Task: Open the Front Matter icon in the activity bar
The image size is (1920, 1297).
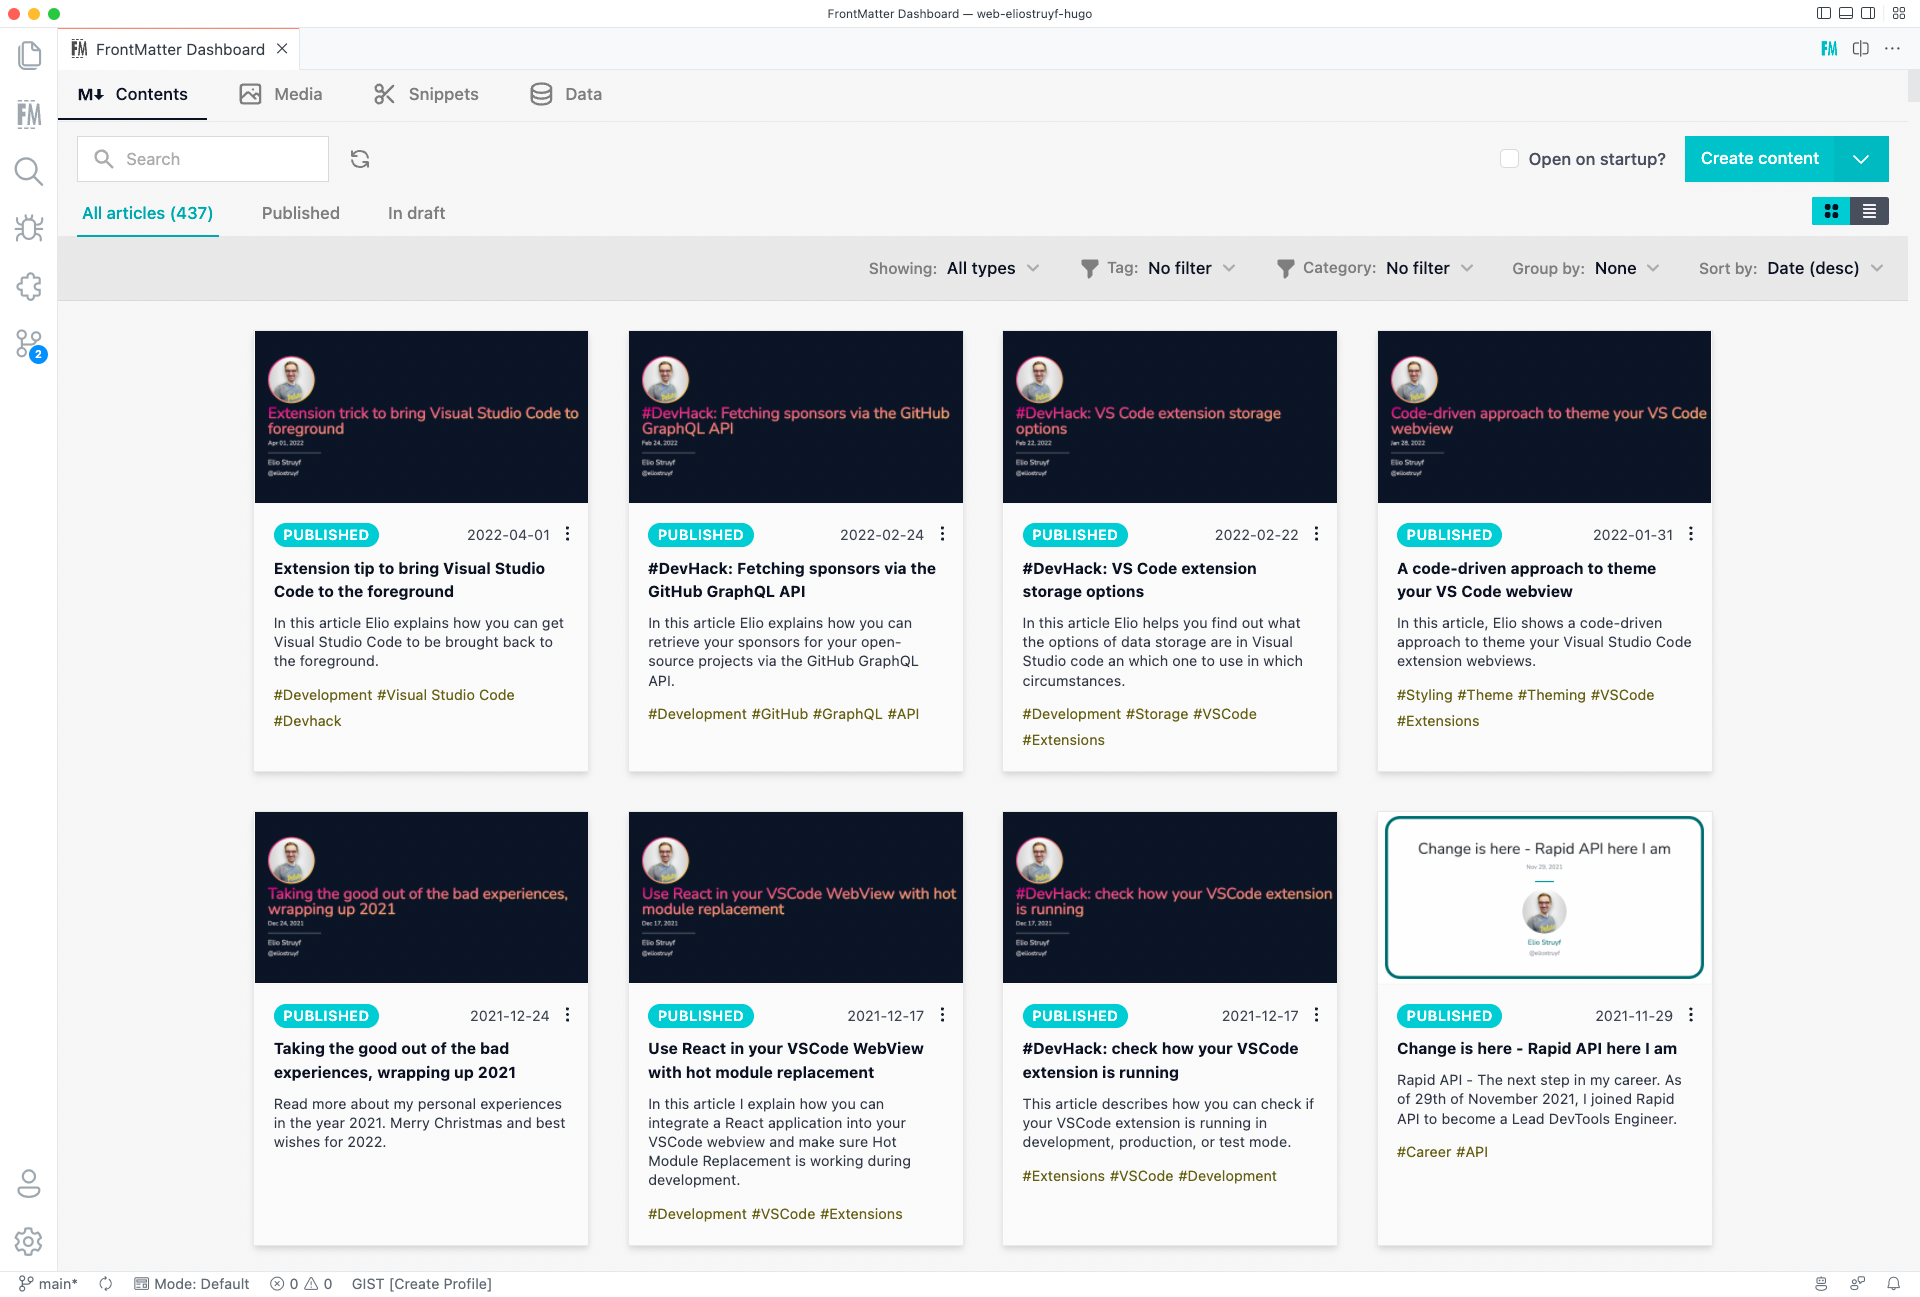Action: coord(29,113)
